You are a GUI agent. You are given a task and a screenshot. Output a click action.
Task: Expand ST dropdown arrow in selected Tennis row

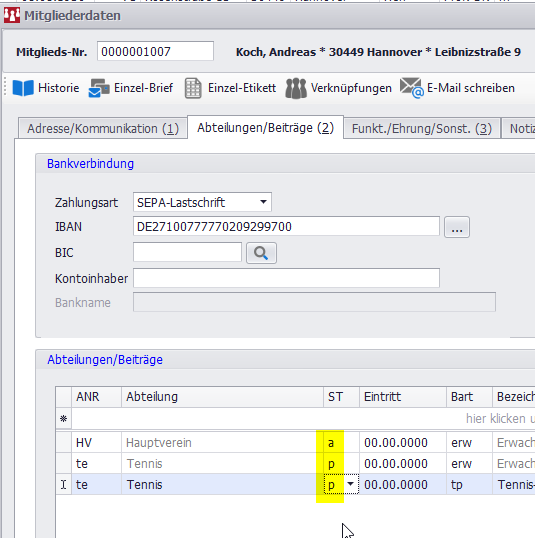[350, 484]
